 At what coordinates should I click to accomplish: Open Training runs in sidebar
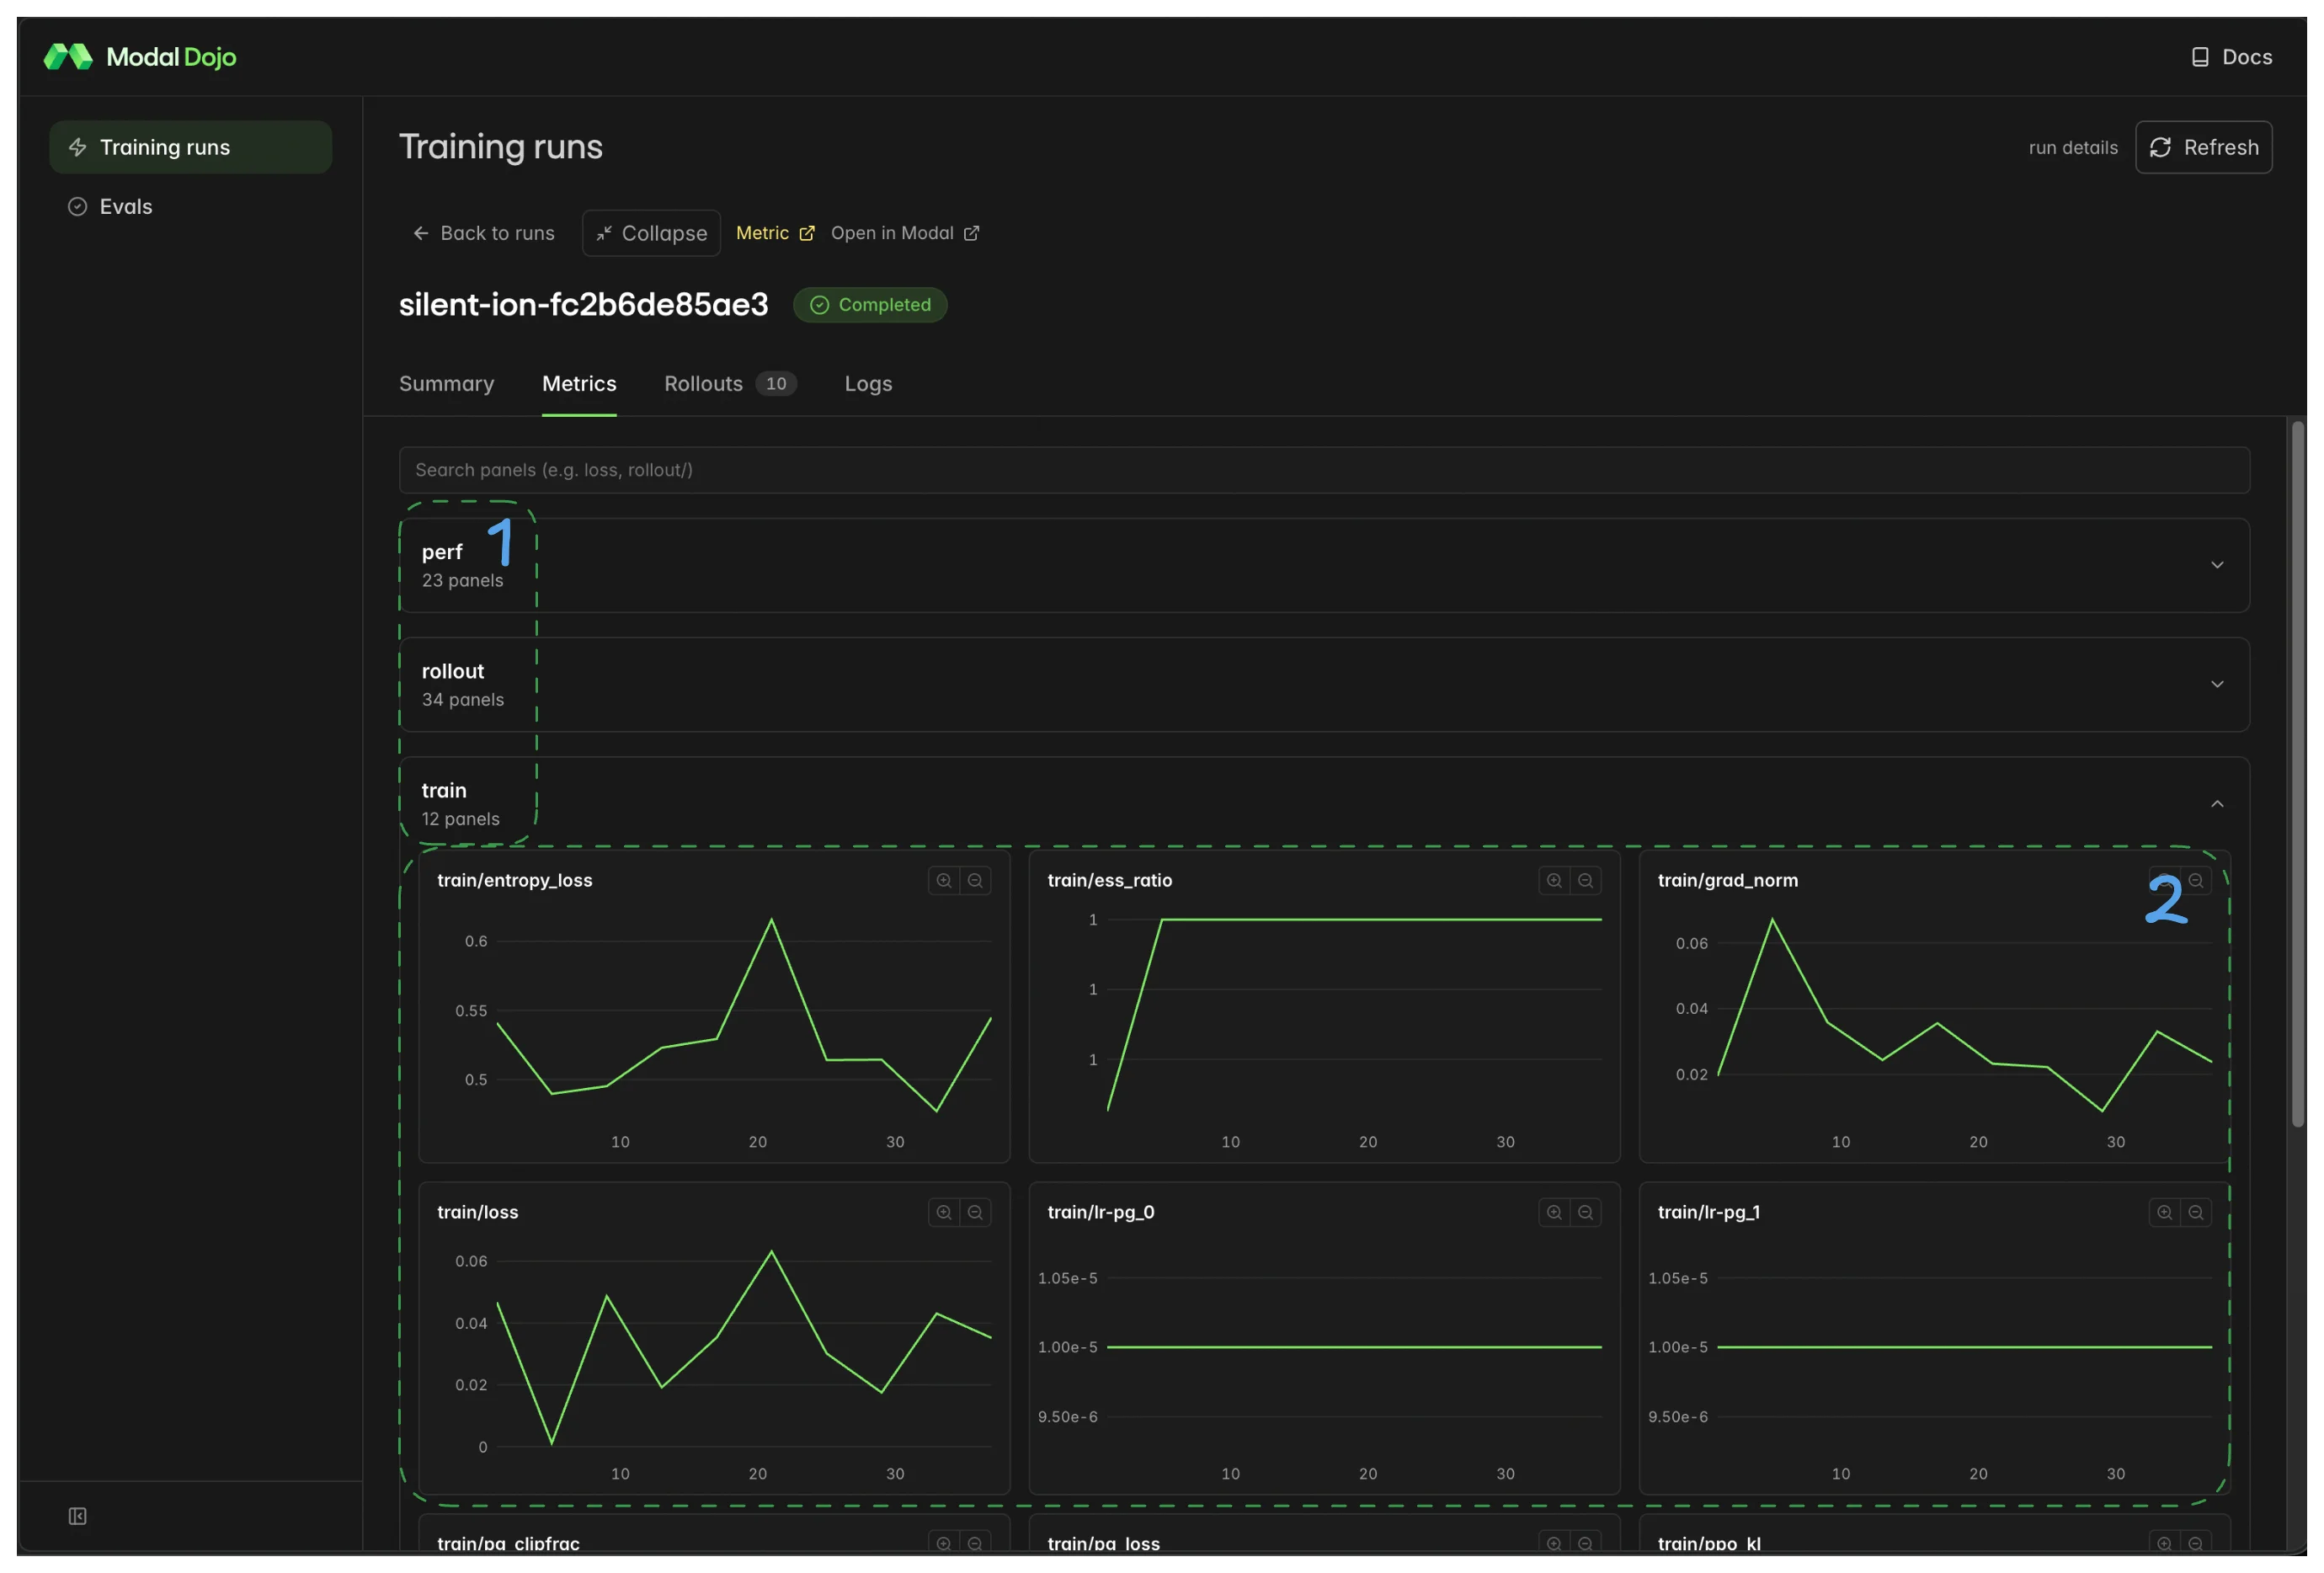pyautogui.click(x=190, y=147)
